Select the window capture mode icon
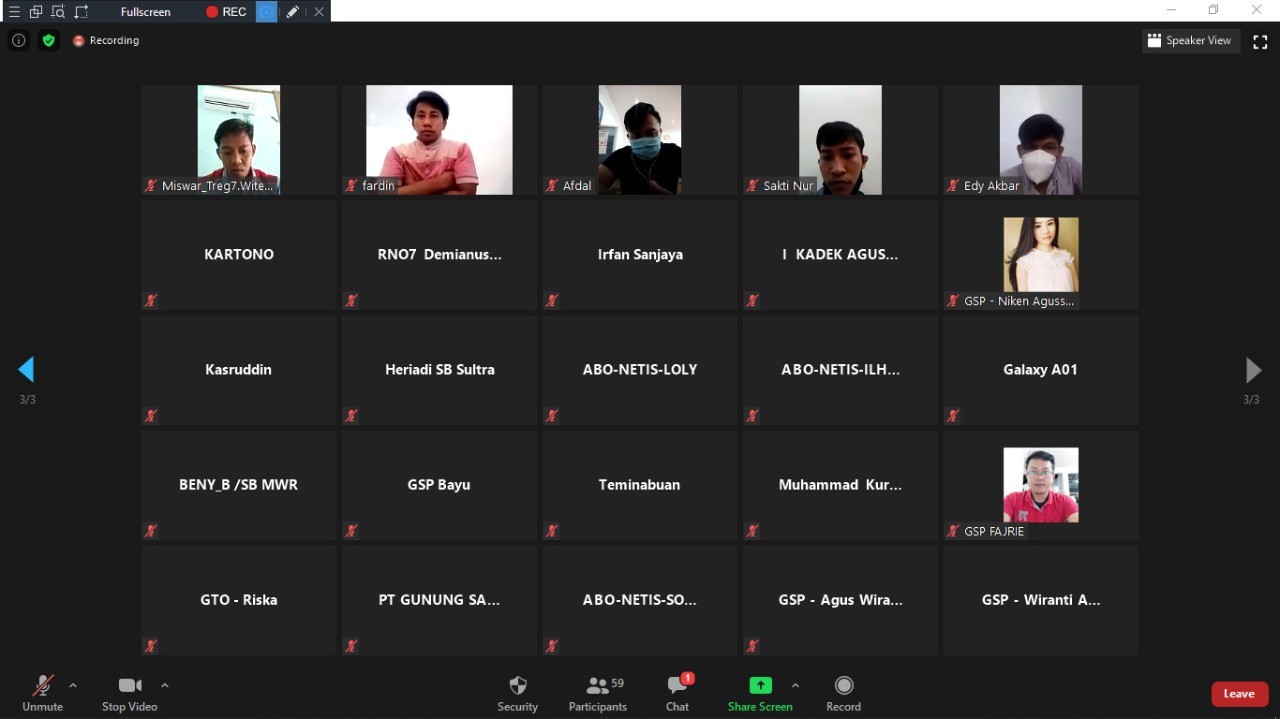This screenshot has width=1280, height=719. pyautogui.click(x=36, y=12)
